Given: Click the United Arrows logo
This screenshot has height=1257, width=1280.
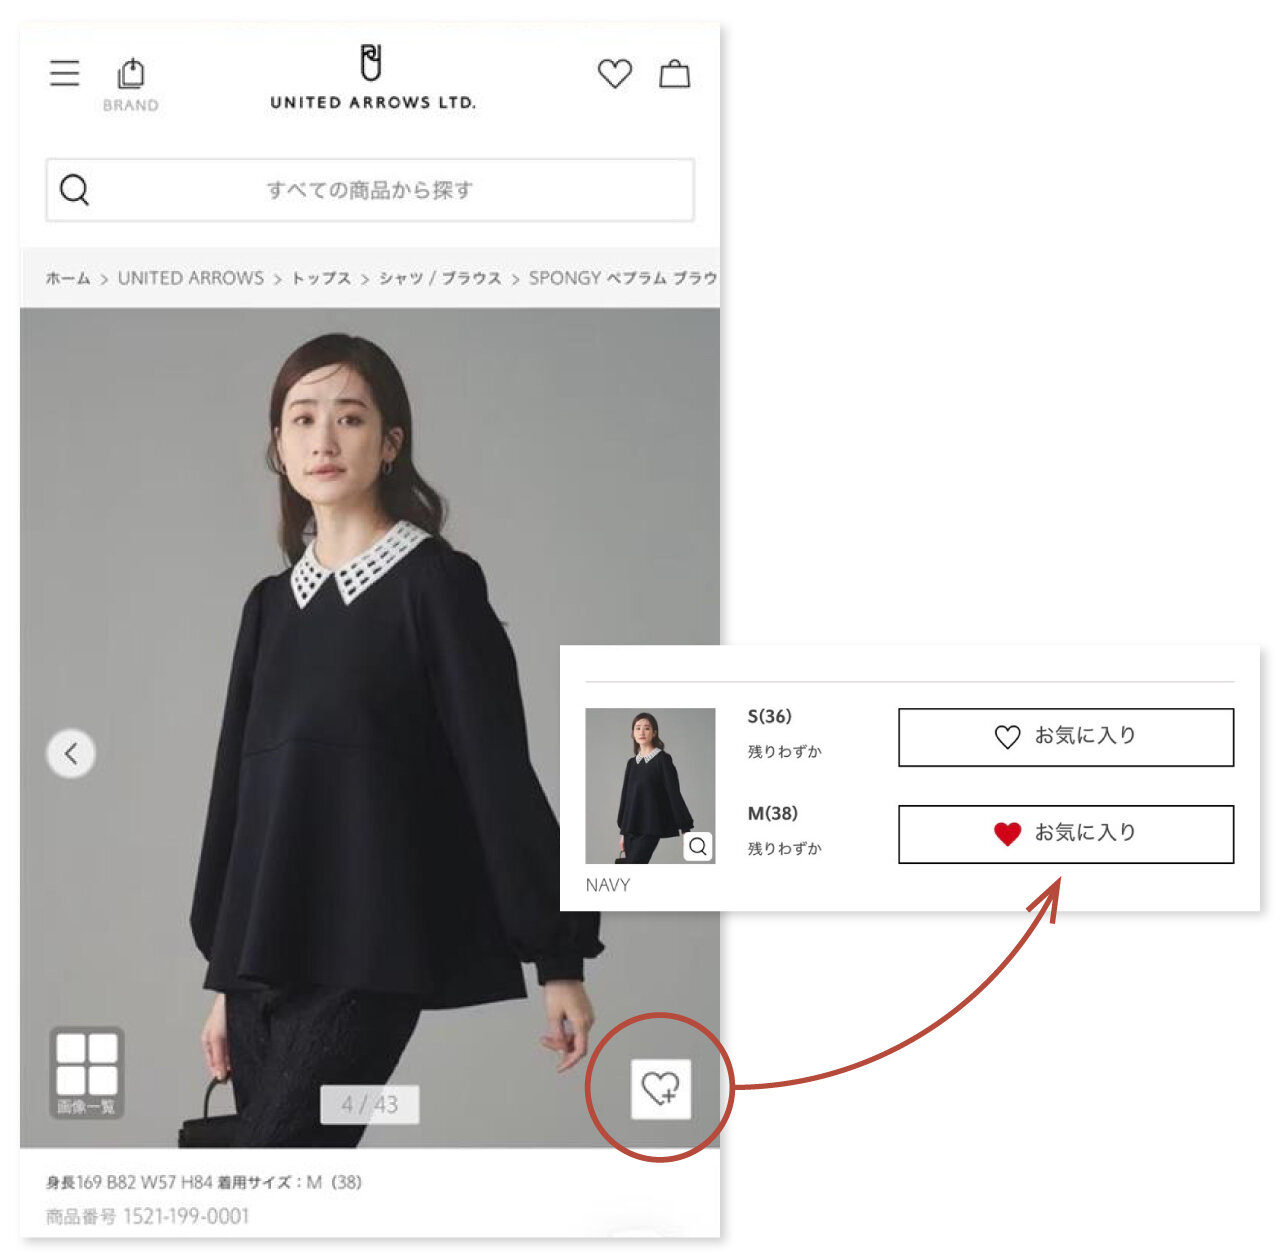Looking at the screenshot, I should (372, 78).
